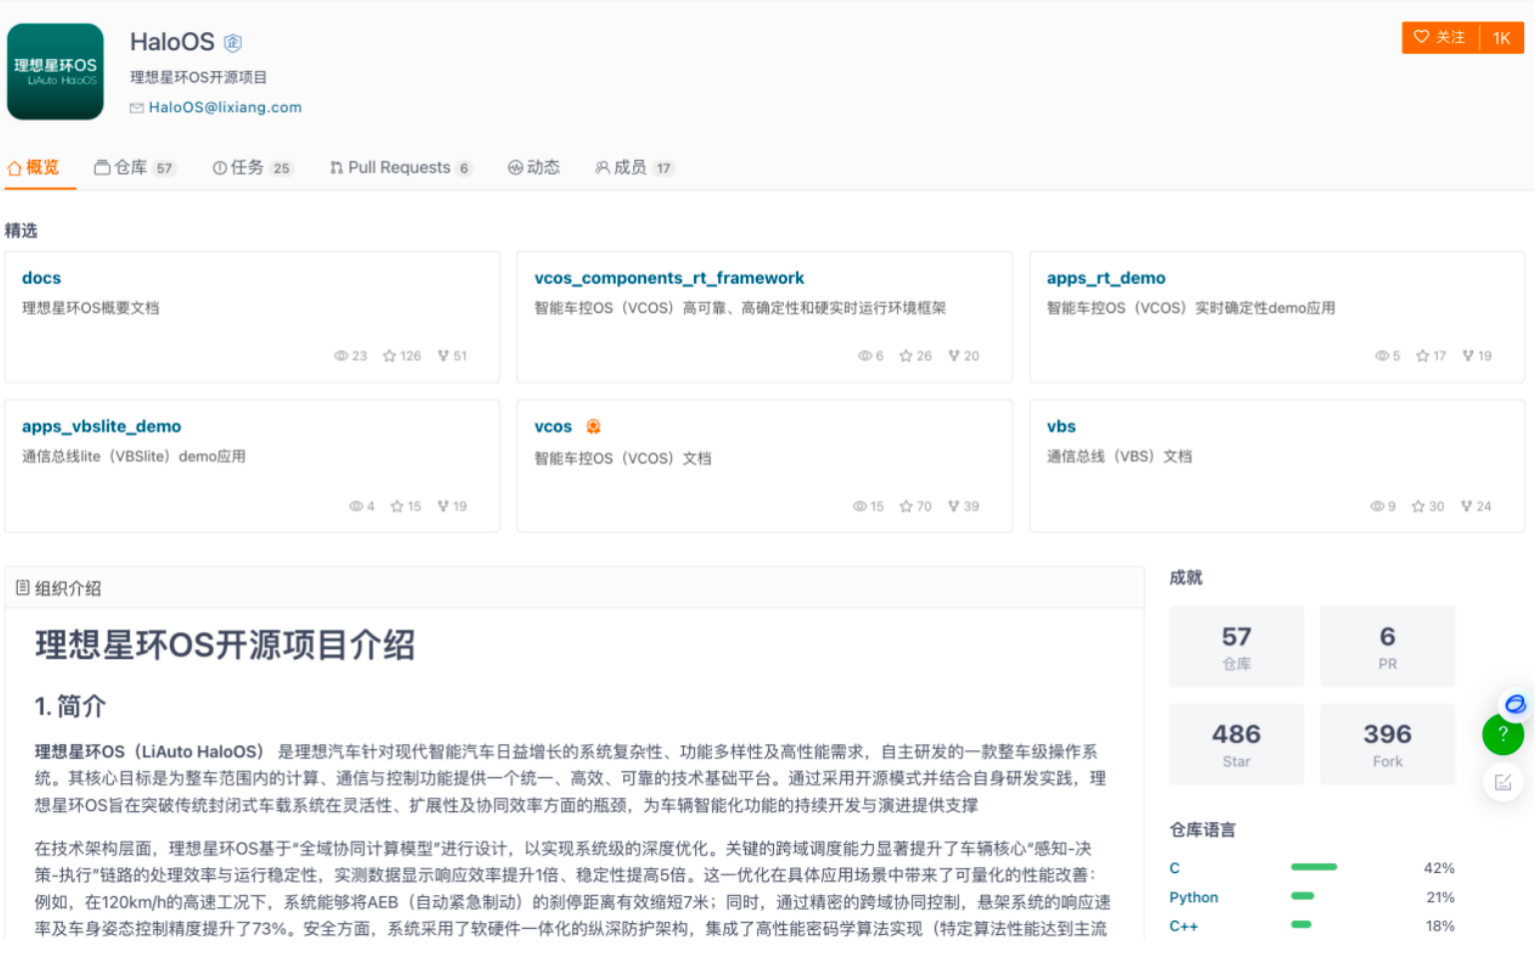Open the apps_vbslite_demo repository
1536x972 pixels.
pos(101,426)
